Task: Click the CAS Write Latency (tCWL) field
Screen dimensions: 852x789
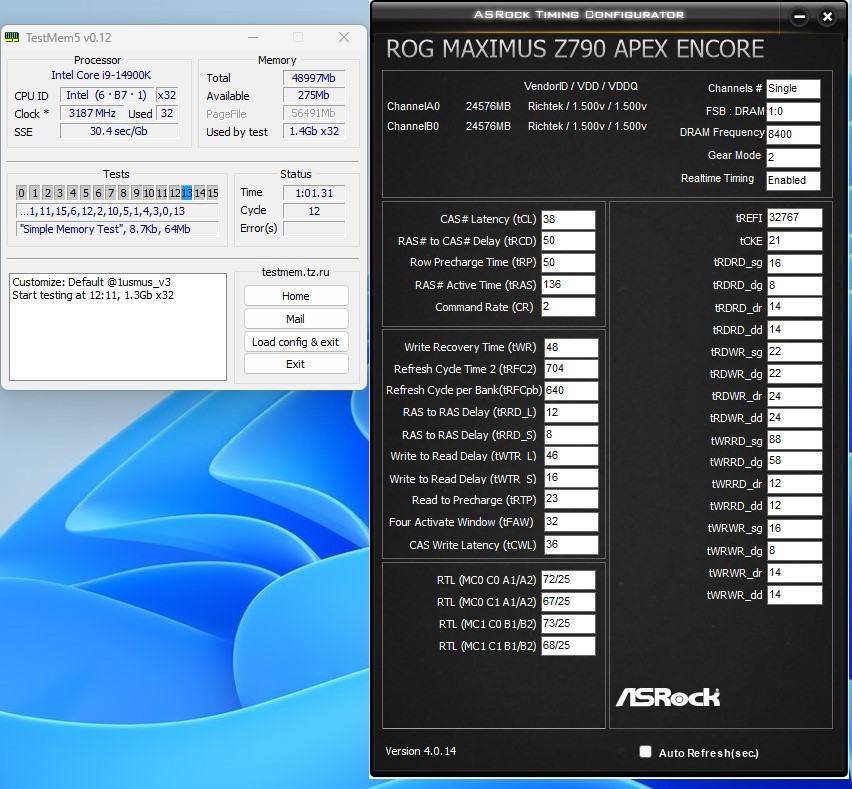Action: tap(571, 544)
